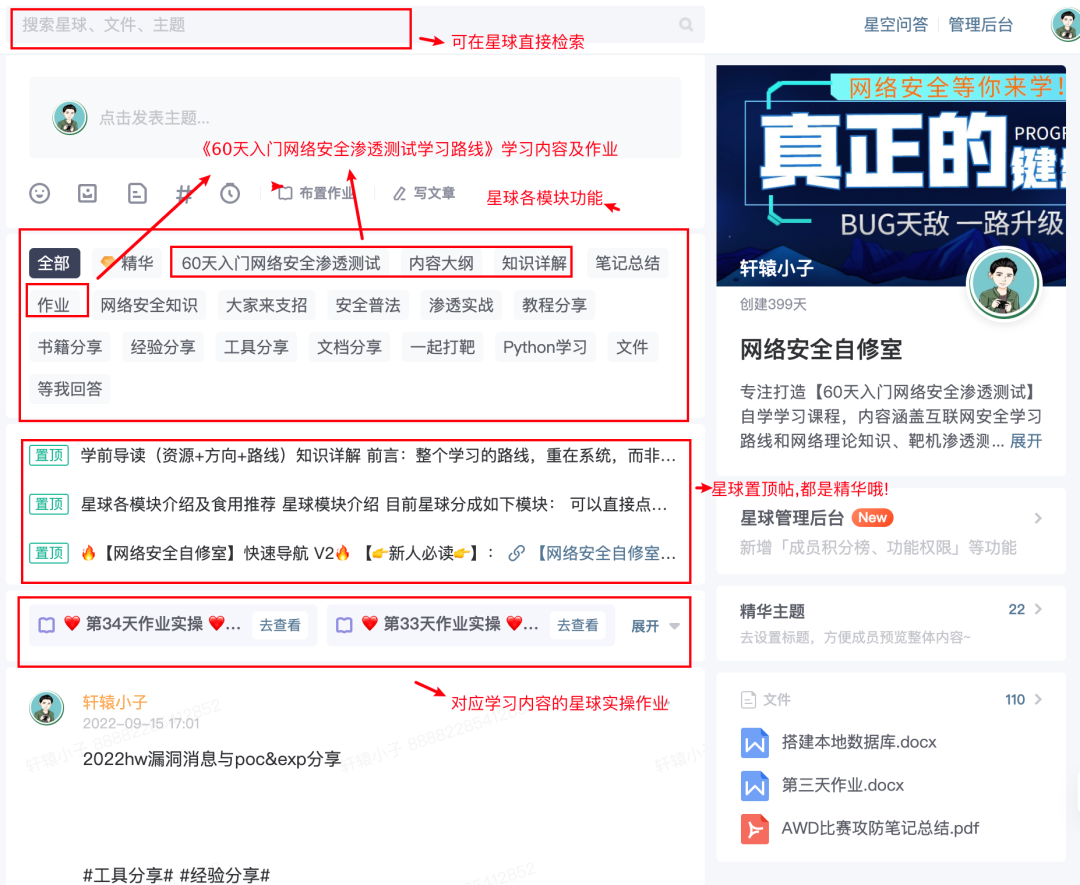The height and width of the screenshot is (885, 1080).
Task: Expand homework list with 展开 dropdown
Action: (x=655, y=626)
